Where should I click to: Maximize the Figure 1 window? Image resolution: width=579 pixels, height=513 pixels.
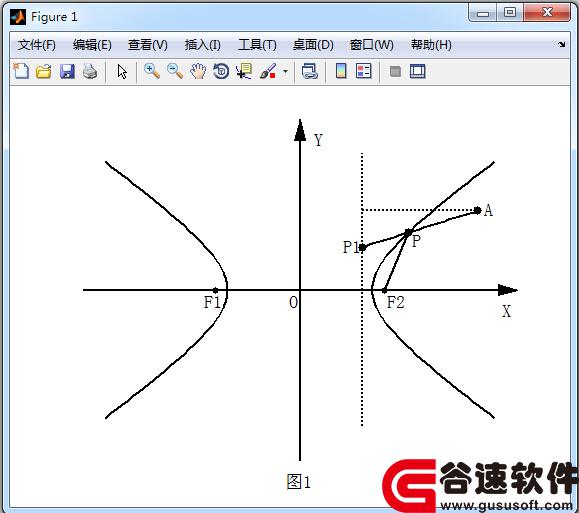tap(510, 13)
